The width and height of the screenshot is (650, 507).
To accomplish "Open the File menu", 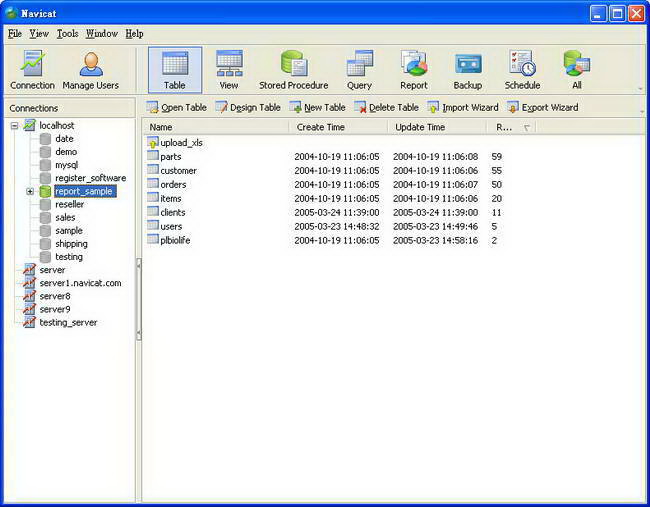I will (14, 34).
